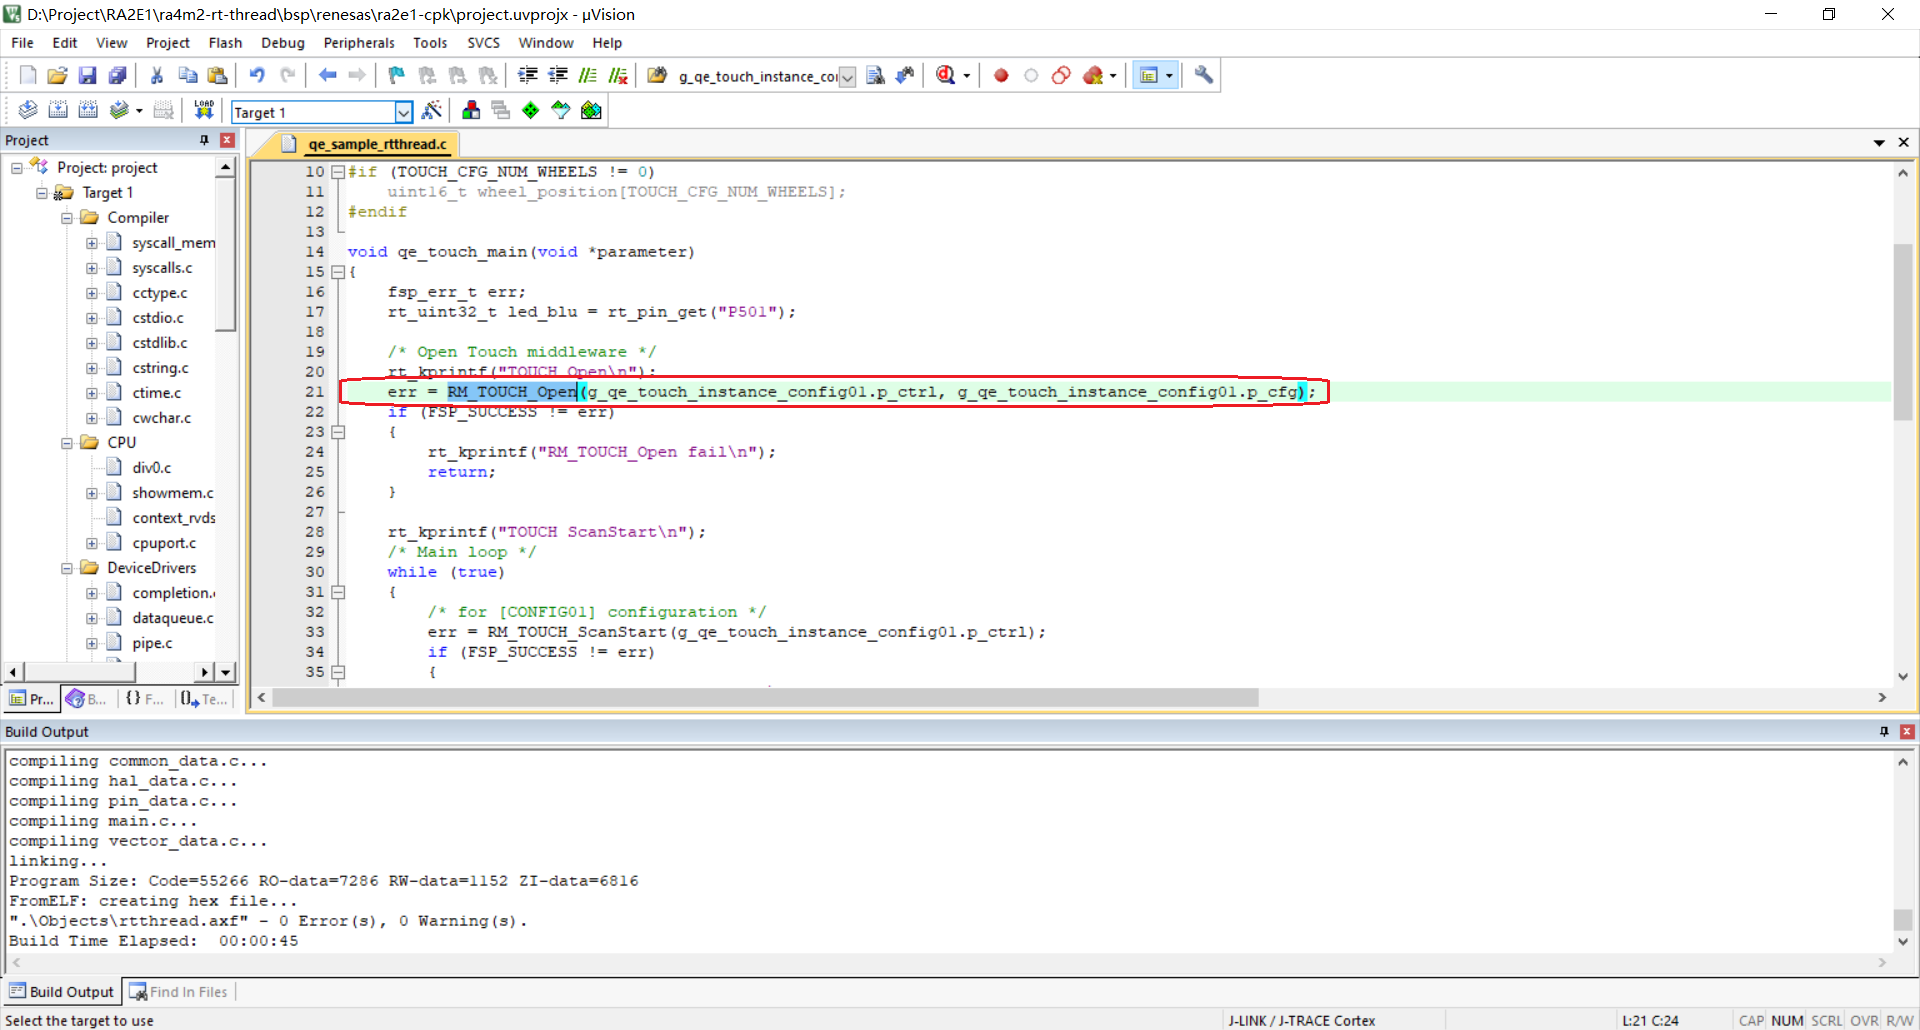This screenshot has height=1030, width=1920.
Task: Click the Start/Stop Debug Session icon
Action: pyautogui.click(x=945, y=76)
